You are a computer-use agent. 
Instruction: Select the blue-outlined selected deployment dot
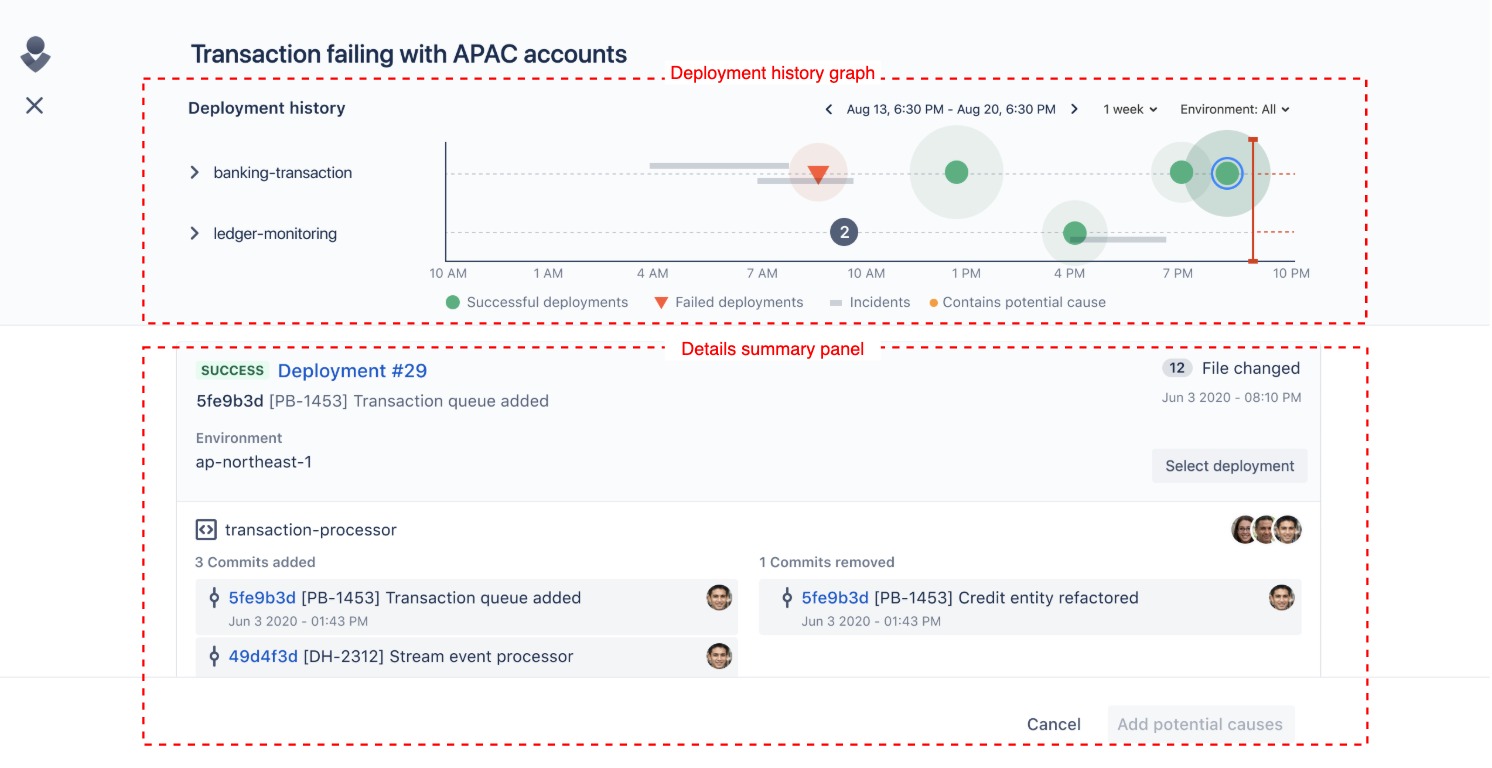[1227, 174]
